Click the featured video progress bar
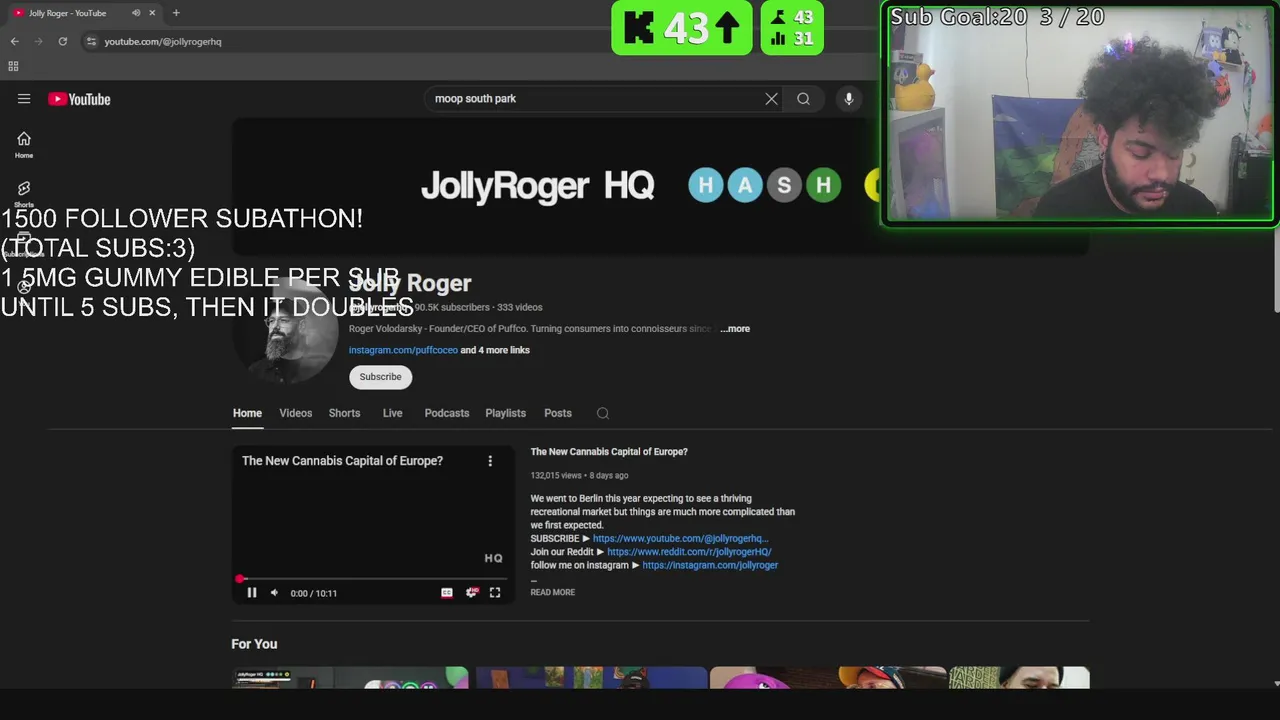Screen dimensions: 1280x720 coord(374,579)
